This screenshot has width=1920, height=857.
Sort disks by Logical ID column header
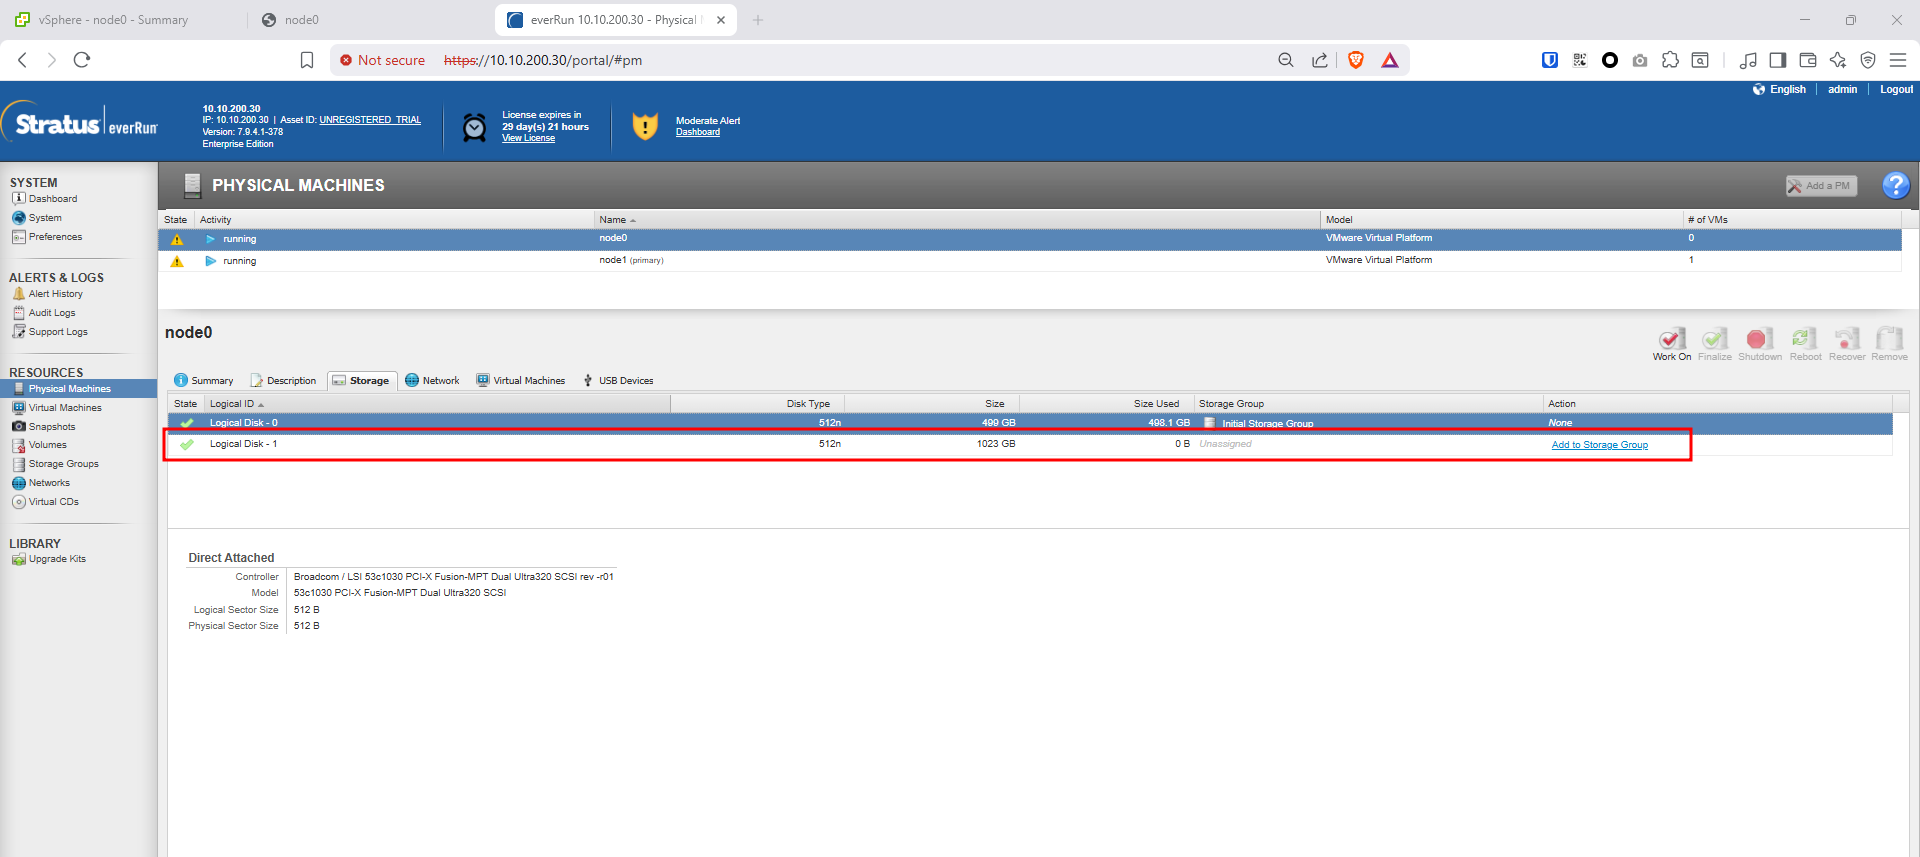[x=232, y=404]
